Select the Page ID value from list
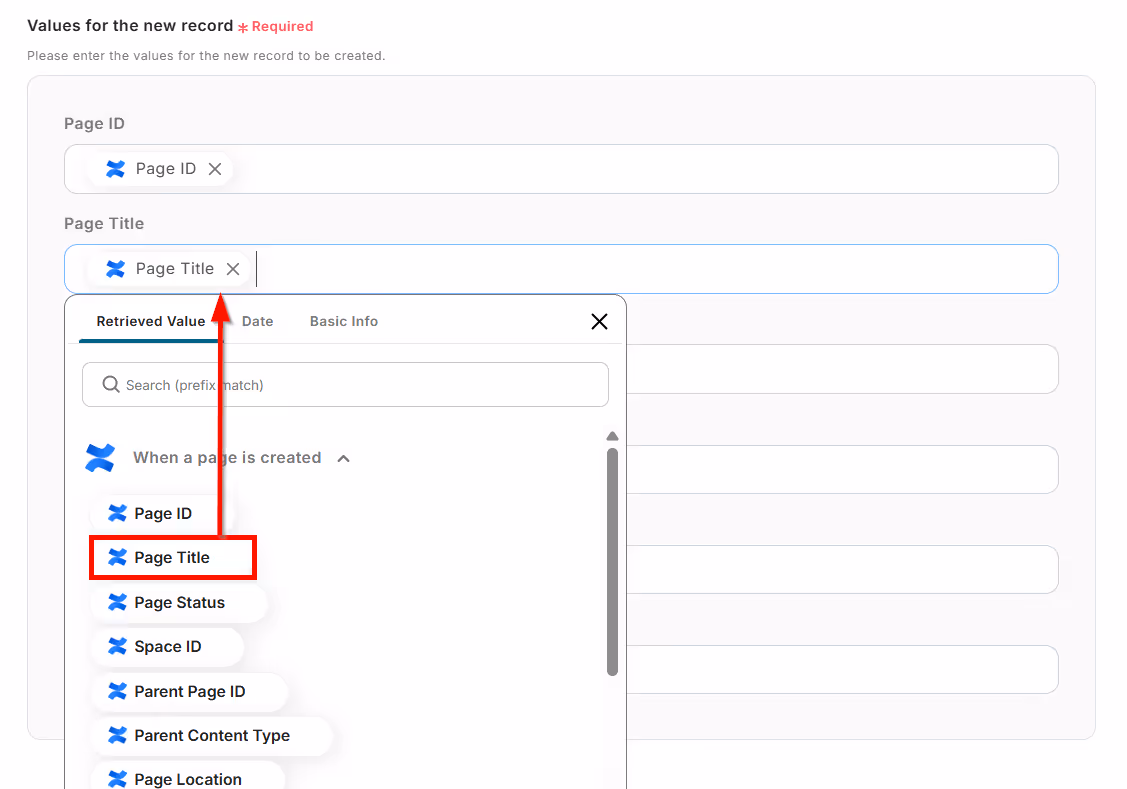The image size is (1127, 789). tap(162, 513)
